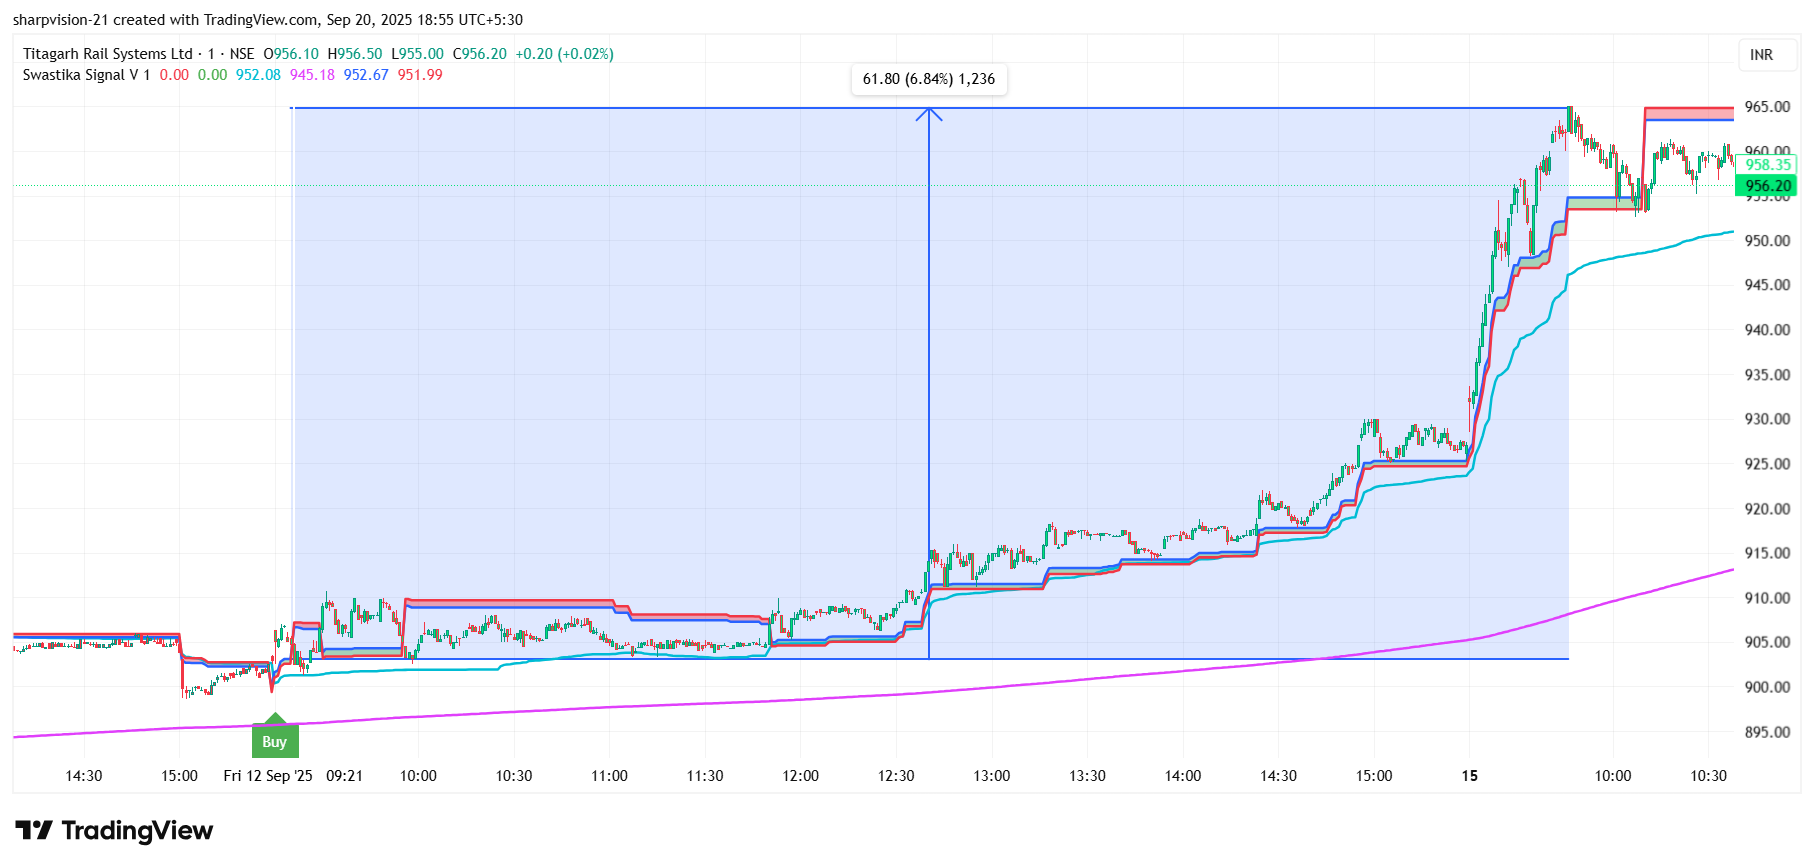Click the Titagarh Rail Systems Ltd symbol title

click(x=107, y=54)
